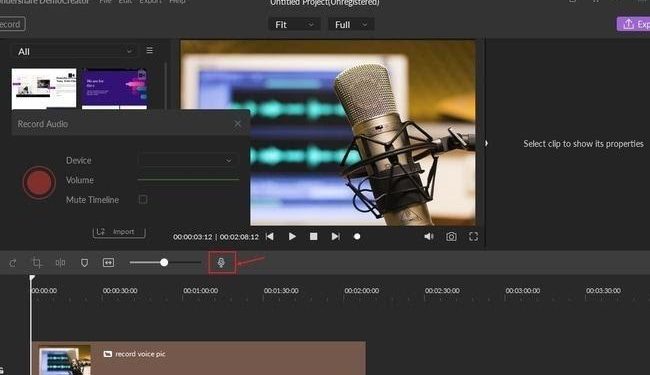Screen dimensions: 650x375
Task: Click the redo arrow in timeline toolbar
Action: click(13, 263)
